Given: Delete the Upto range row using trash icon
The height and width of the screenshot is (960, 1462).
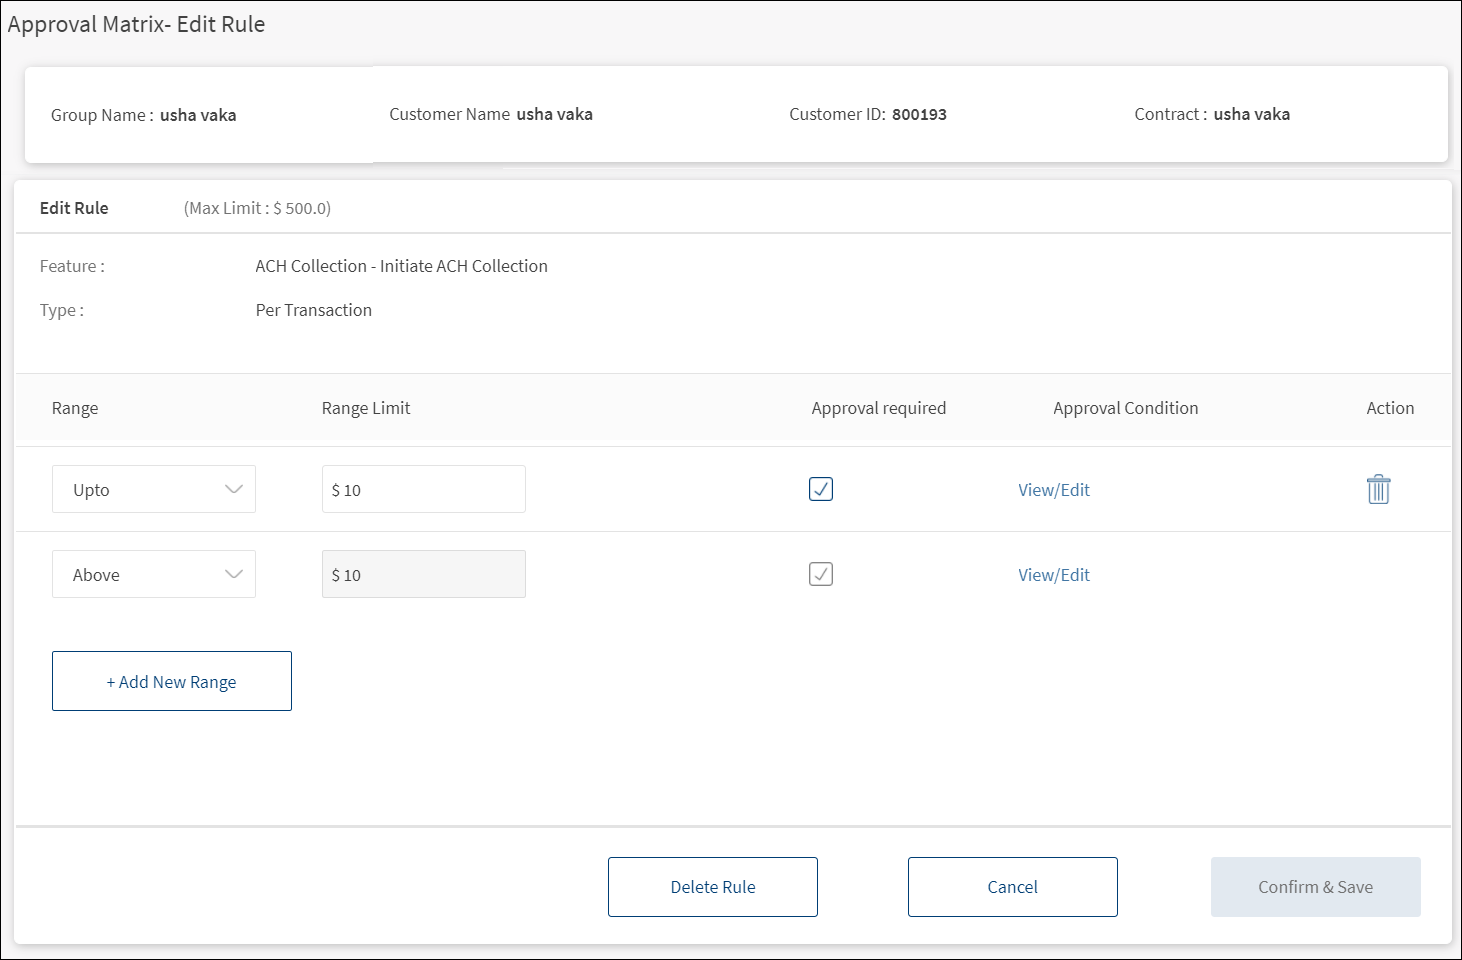Looking at the screenshot, I should click(x=1378, y=489).
